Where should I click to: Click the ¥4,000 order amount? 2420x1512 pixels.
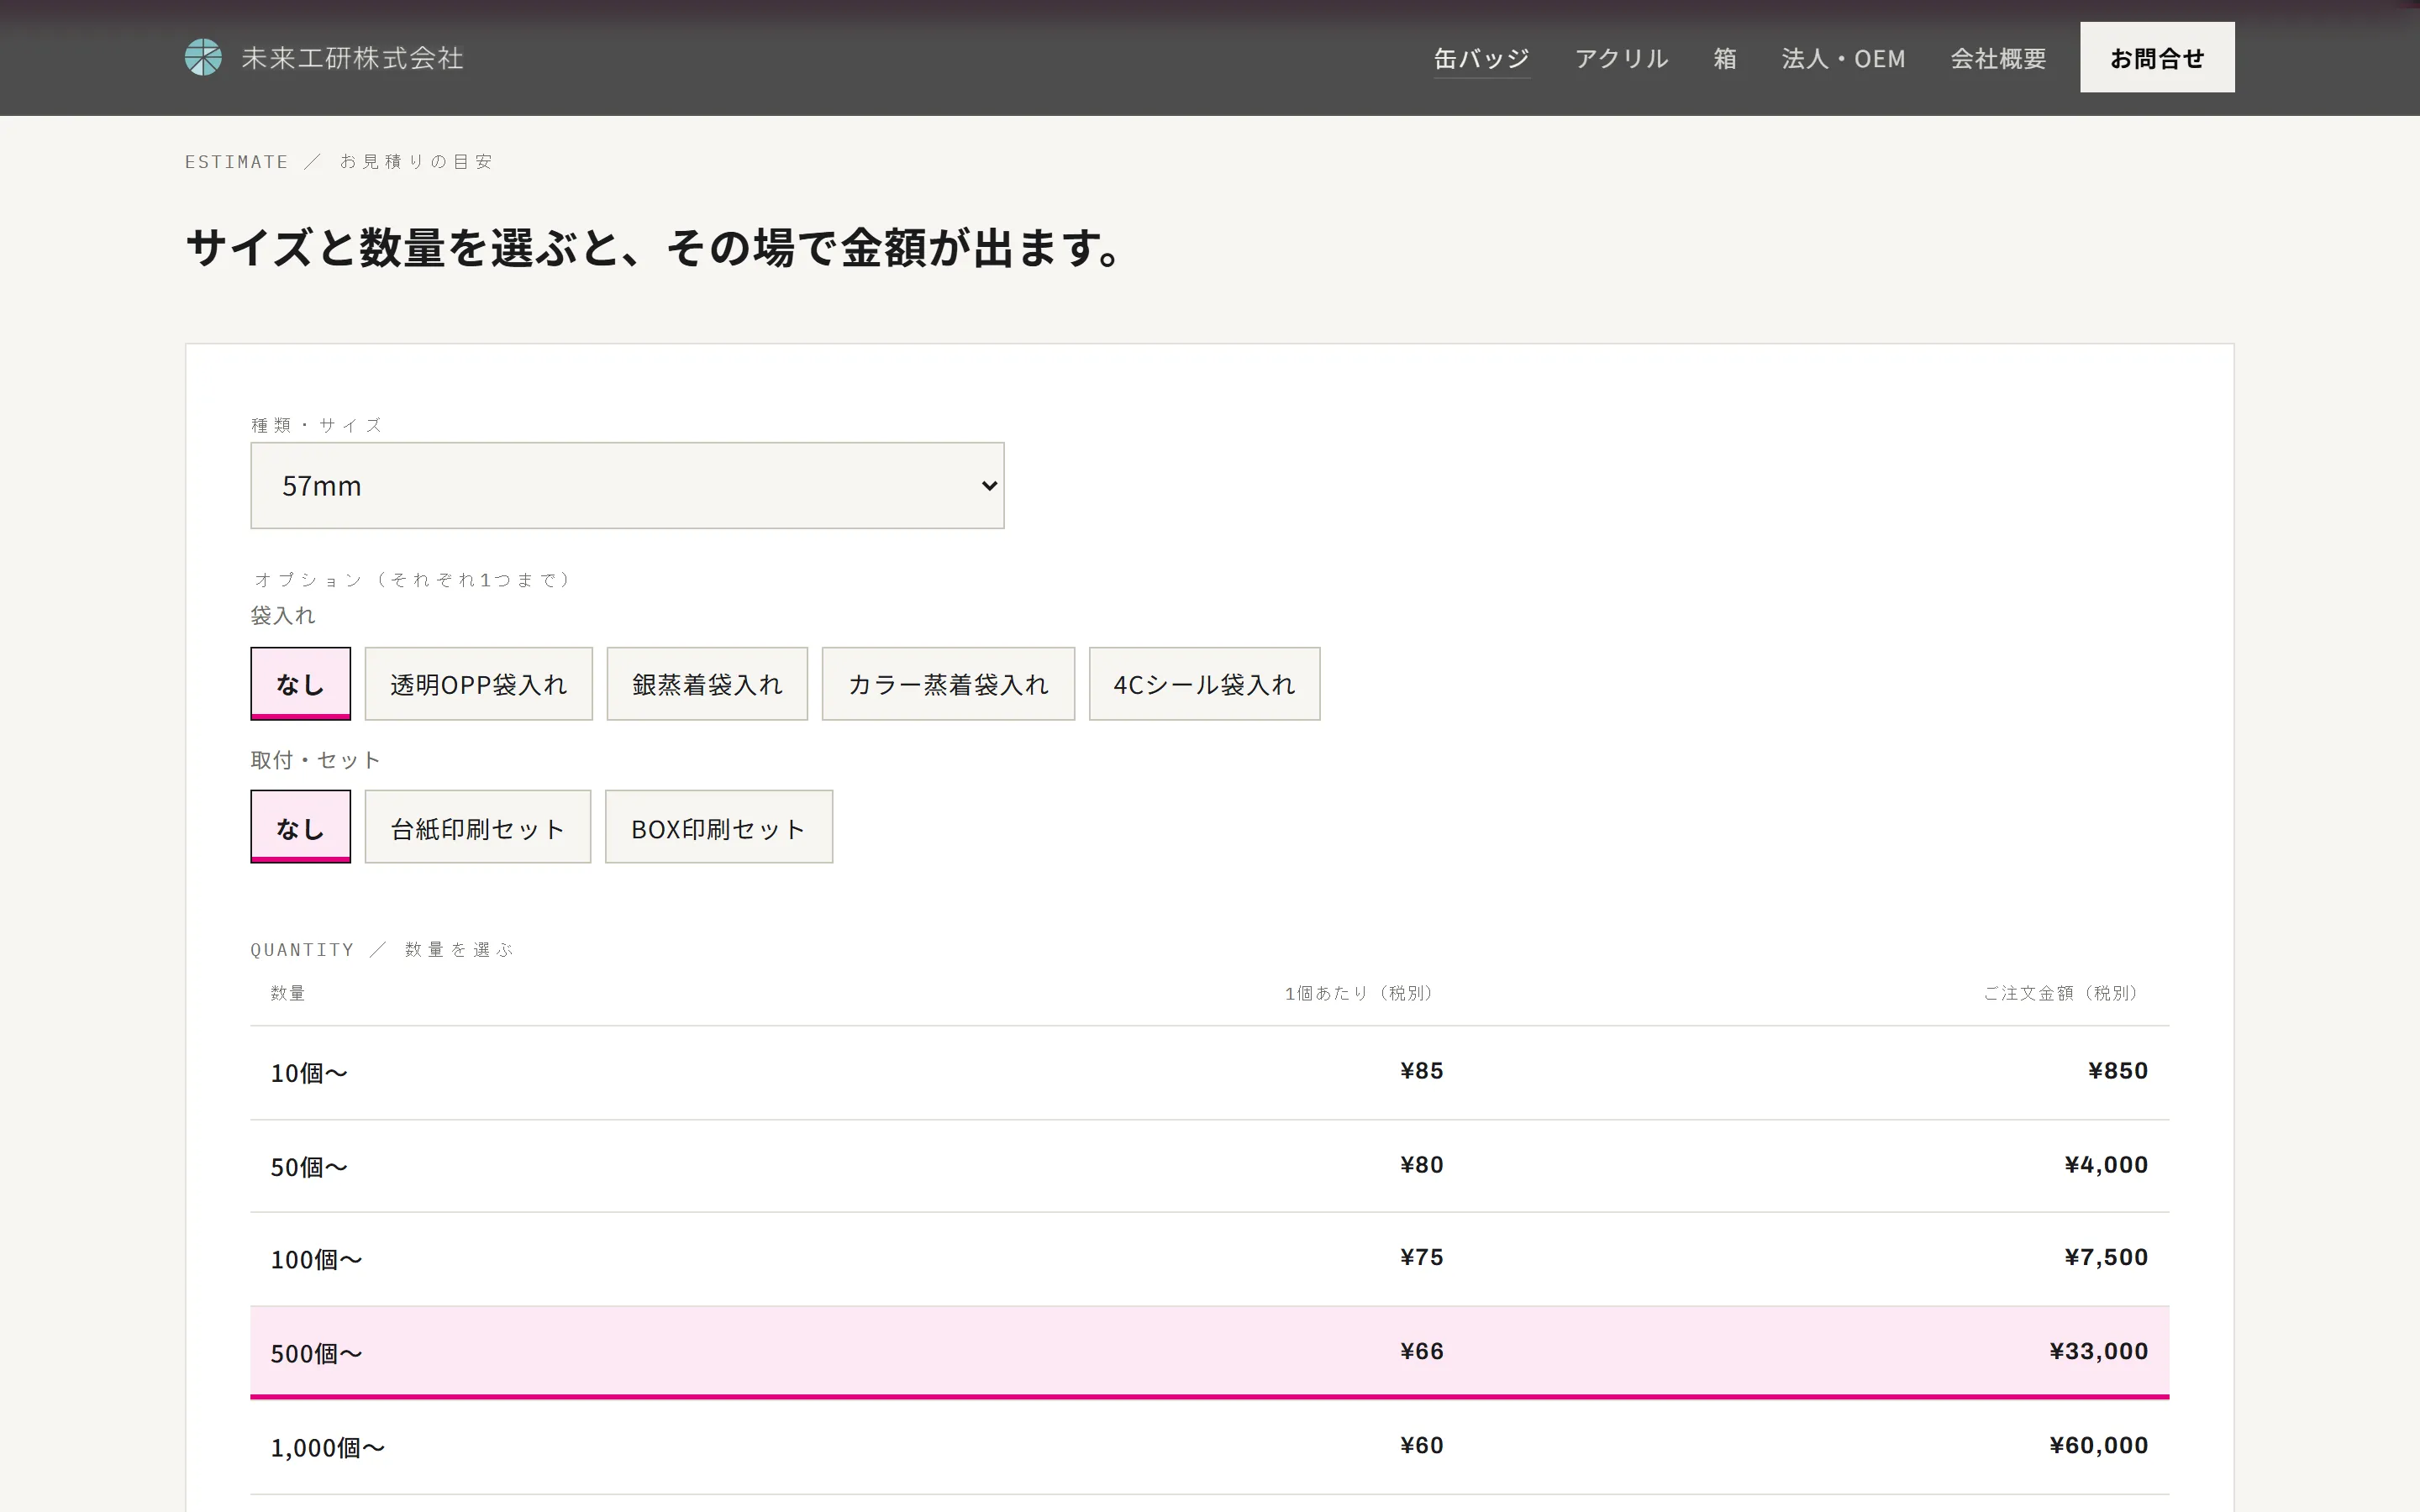click(2106, 1165)
